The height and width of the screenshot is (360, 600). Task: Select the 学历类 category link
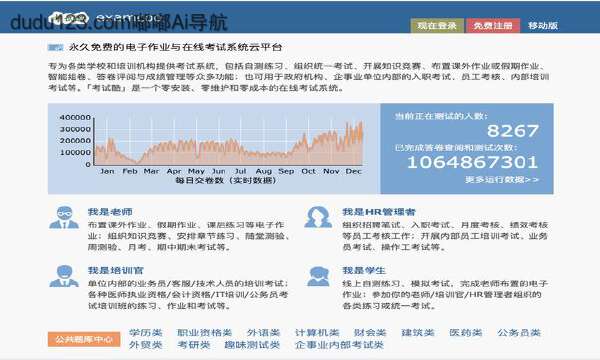(x=145, y=332)
